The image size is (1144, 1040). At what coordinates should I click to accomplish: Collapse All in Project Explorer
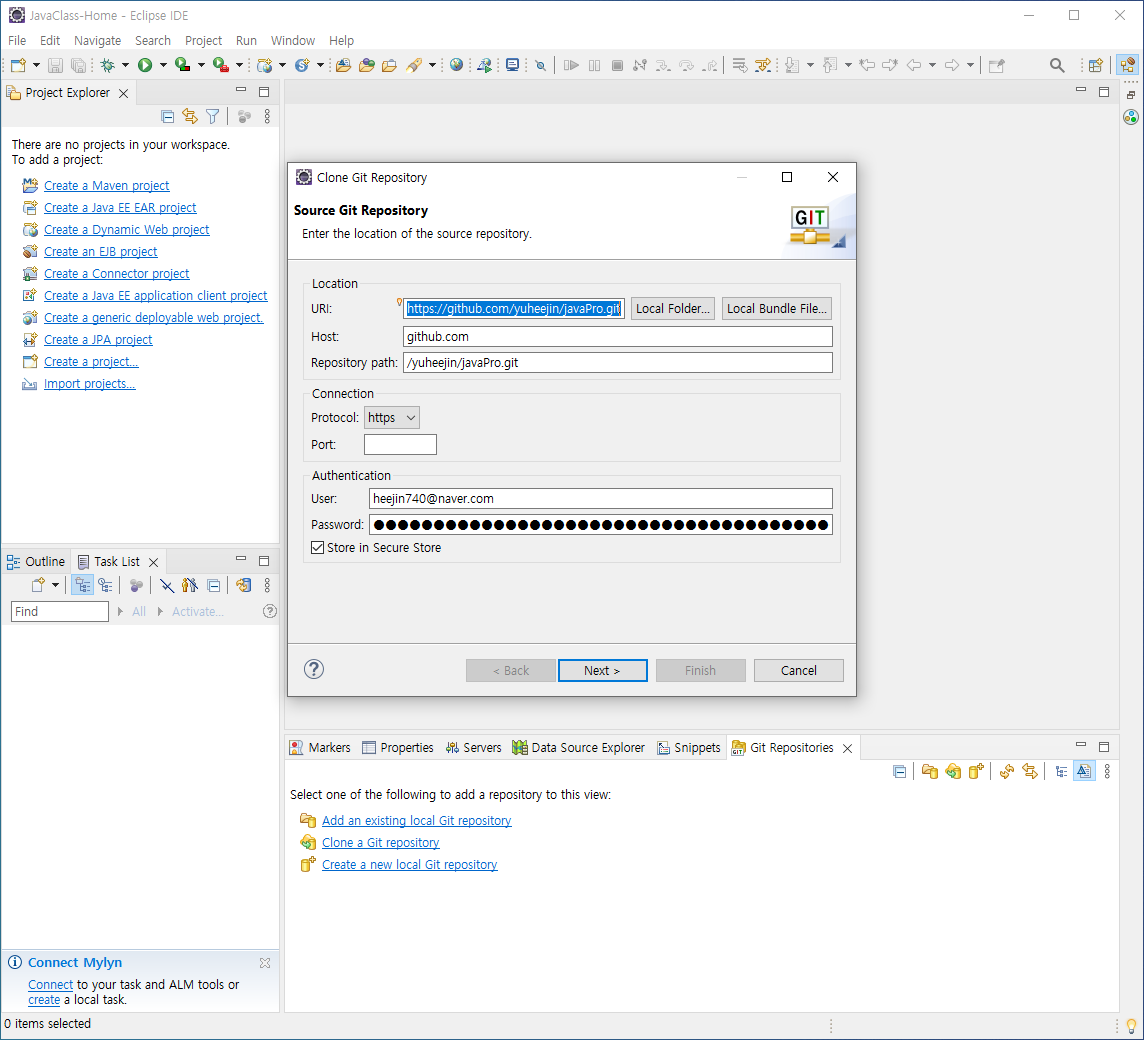pyautogui.click(x=167, y=116)
